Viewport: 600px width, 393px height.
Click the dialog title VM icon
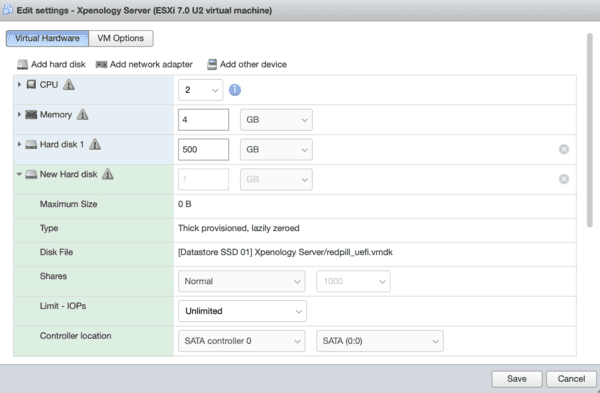7,10
